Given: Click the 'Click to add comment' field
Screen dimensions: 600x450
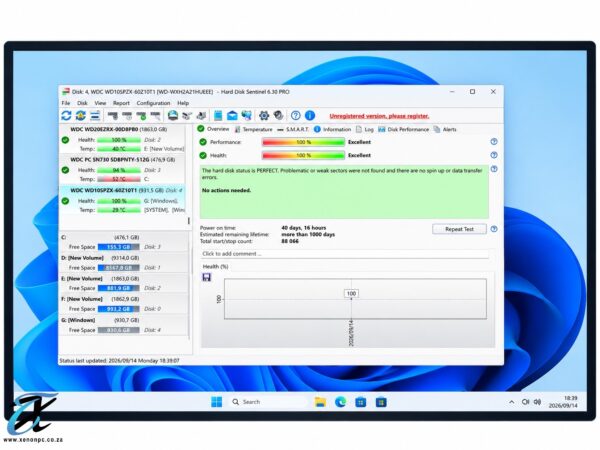Looking at the screenshot, I should (344, 254).
